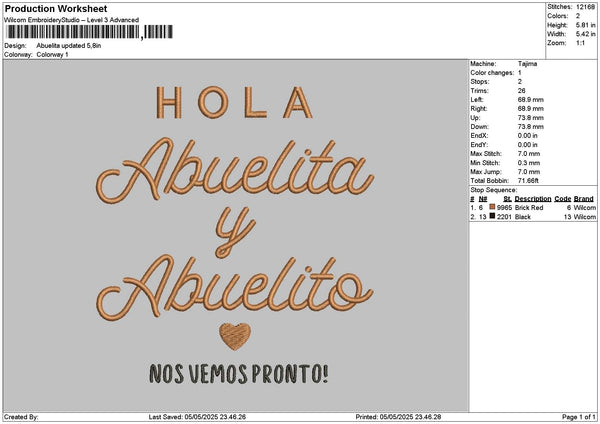Screen dimensions: 600x424
Task: Click the Black thread color swatch
Action: pyautogui.click(x=492, y=216)
